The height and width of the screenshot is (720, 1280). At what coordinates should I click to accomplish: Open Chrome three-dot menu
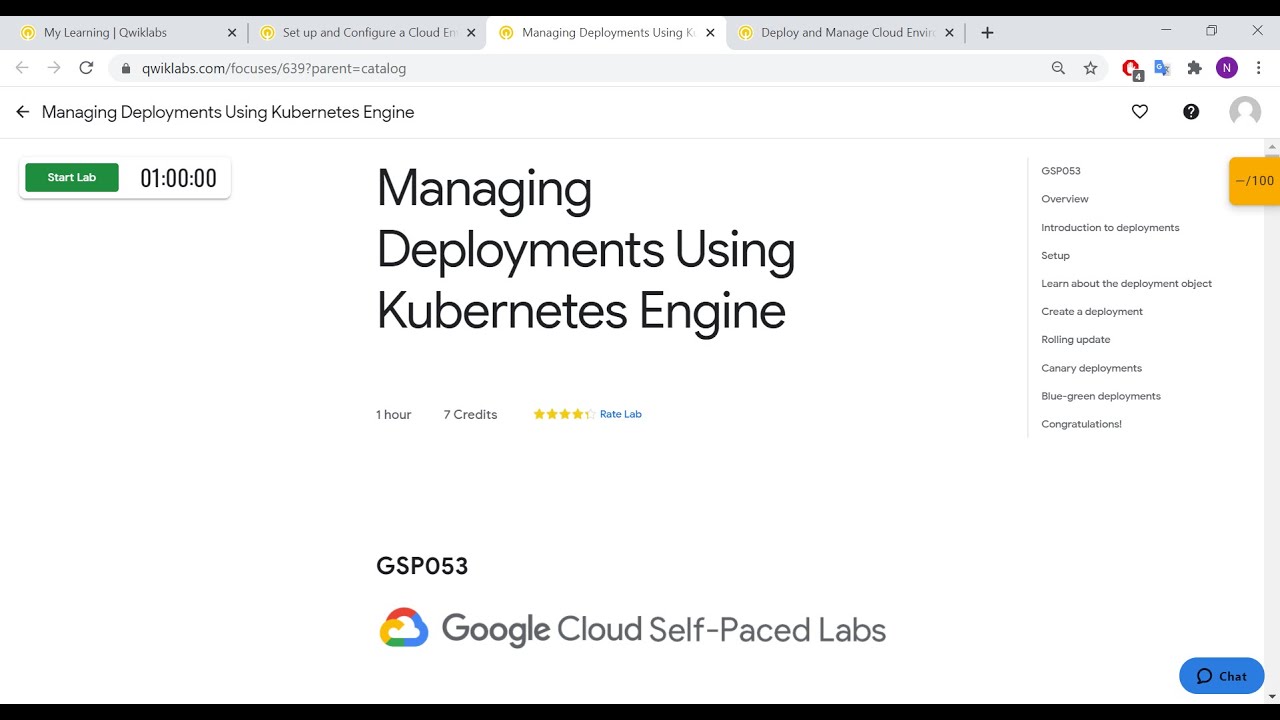(1258, 68)
